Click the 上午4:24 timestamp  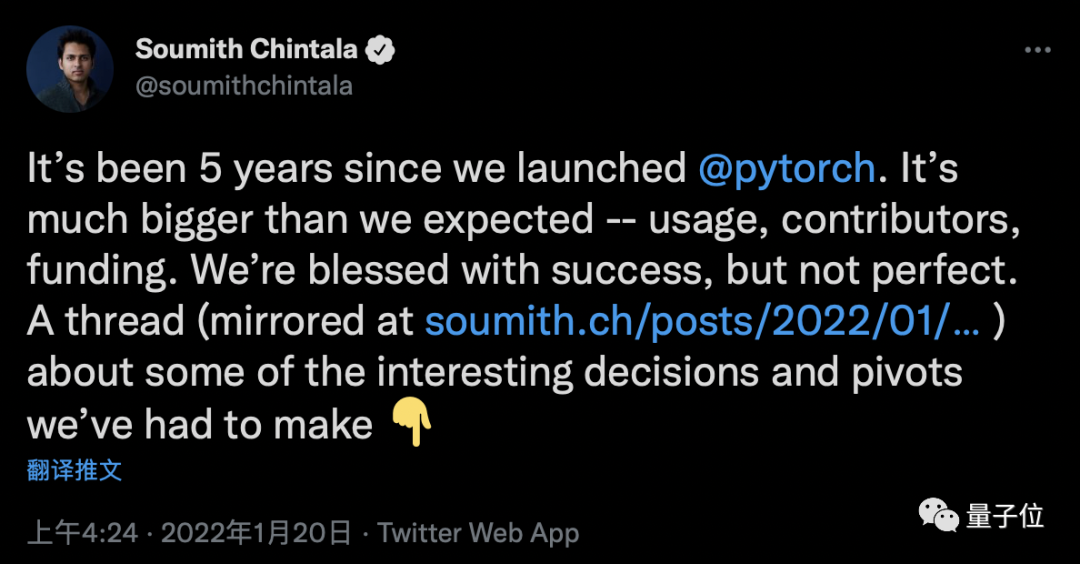click(82, 533)
